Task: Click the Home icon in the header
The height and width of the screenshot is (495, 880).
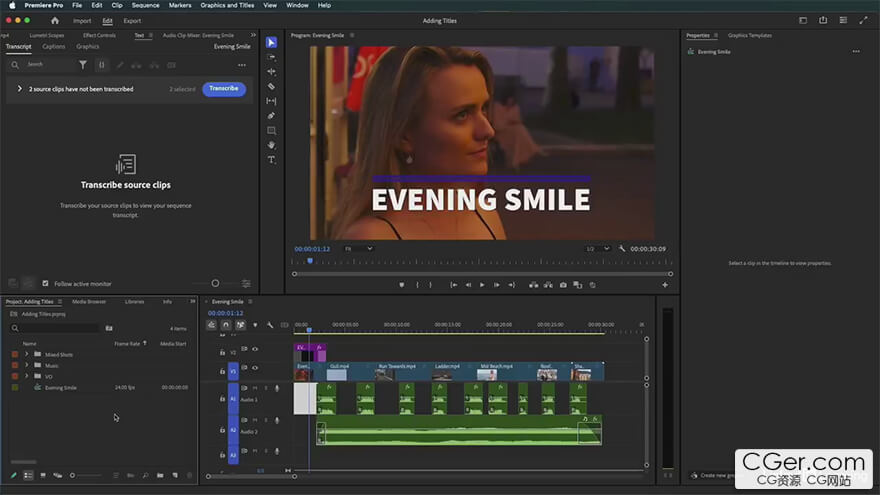Action: 54,21
